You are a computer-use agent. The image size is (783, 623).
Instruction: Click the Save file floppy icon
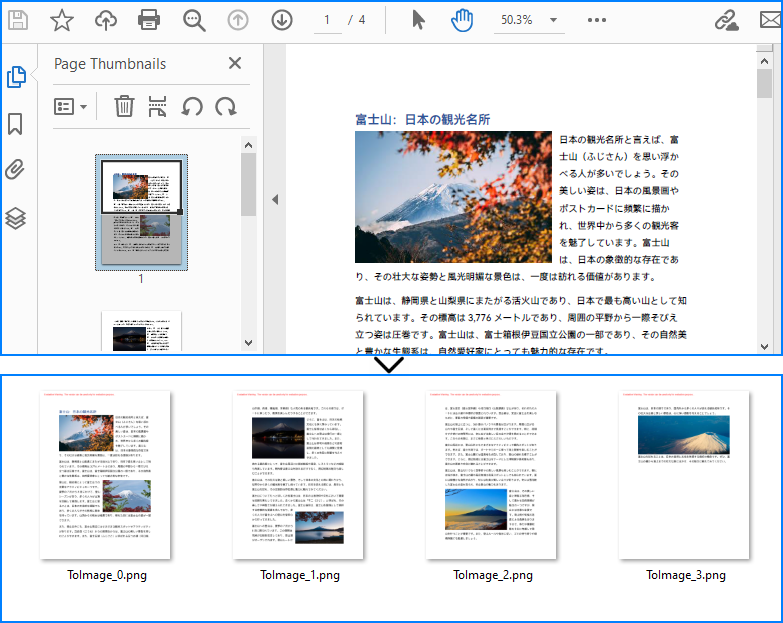tap(18, 20)
